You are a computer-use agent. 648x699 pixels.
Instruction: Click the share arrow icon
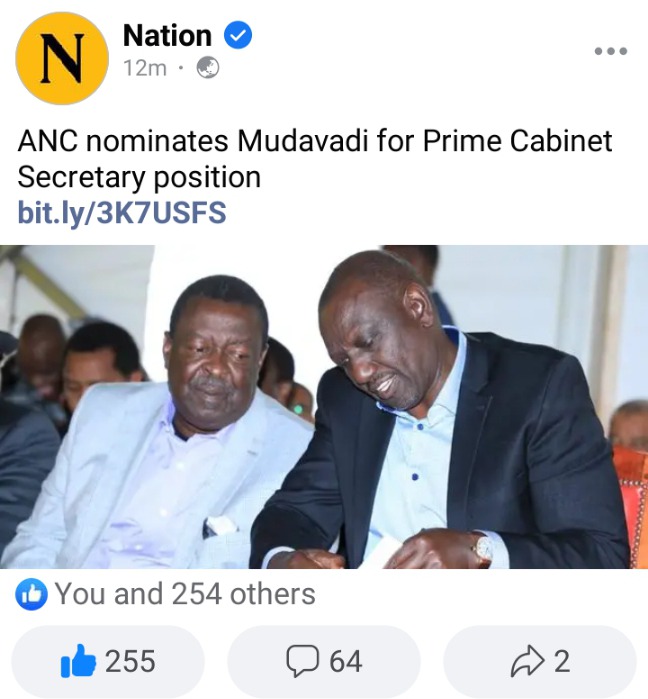(527, 661)
